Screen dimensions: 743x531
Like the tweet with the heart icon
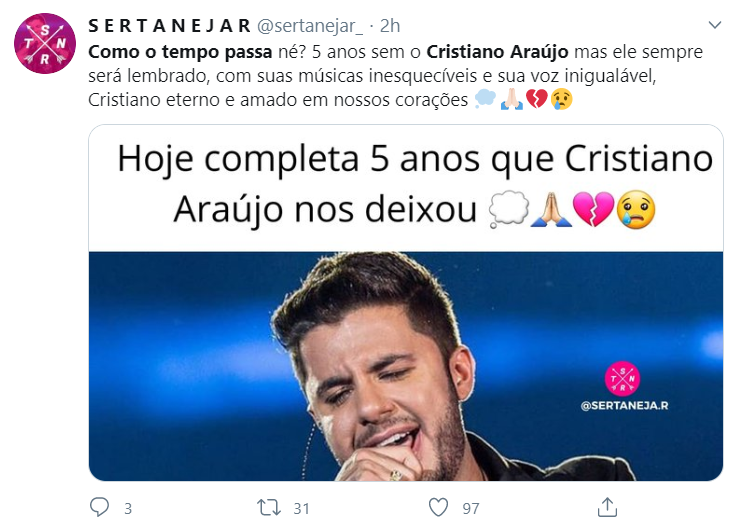point(438,507)
